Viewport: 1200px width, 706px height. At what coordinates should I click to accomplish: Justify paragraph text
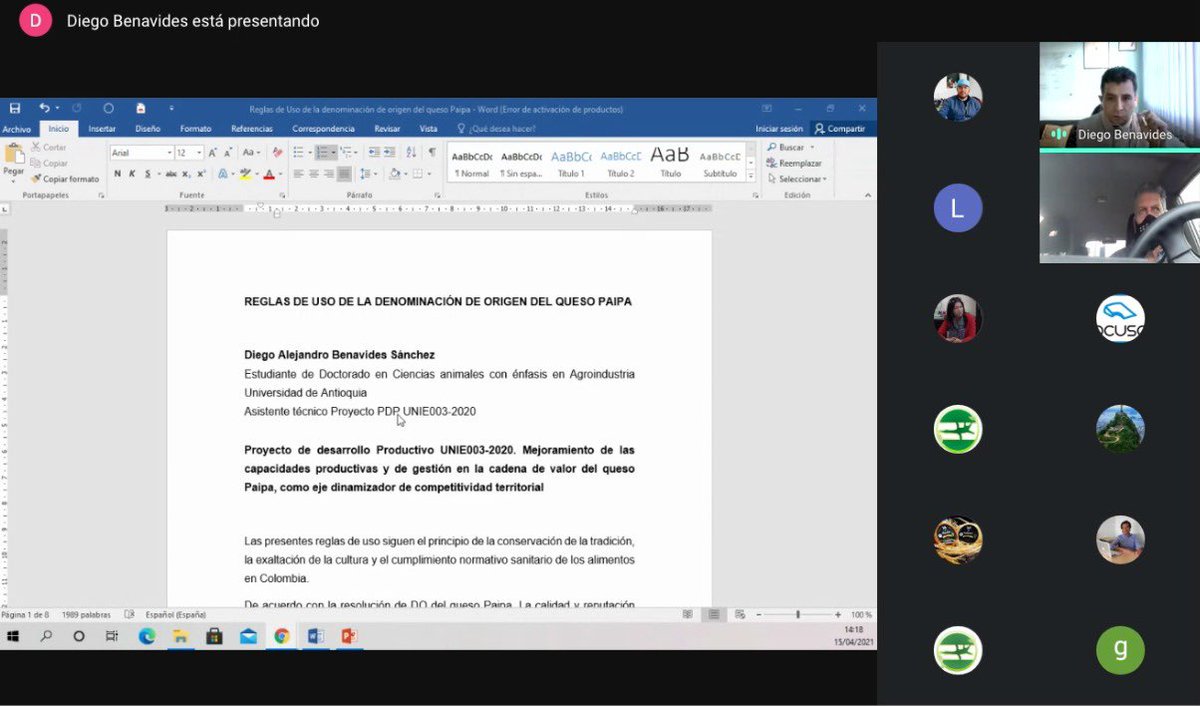click(x=344, y=174)
